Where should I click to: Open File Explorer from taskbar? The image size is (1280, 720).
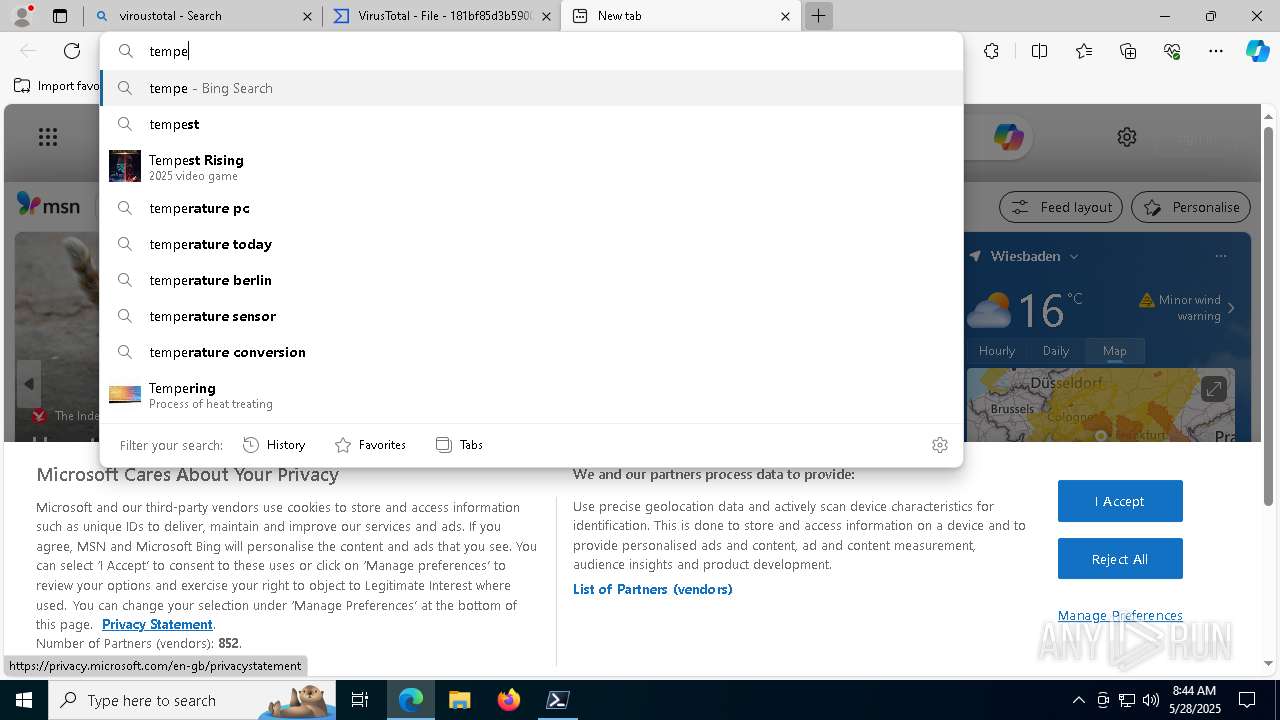[459, 700]
